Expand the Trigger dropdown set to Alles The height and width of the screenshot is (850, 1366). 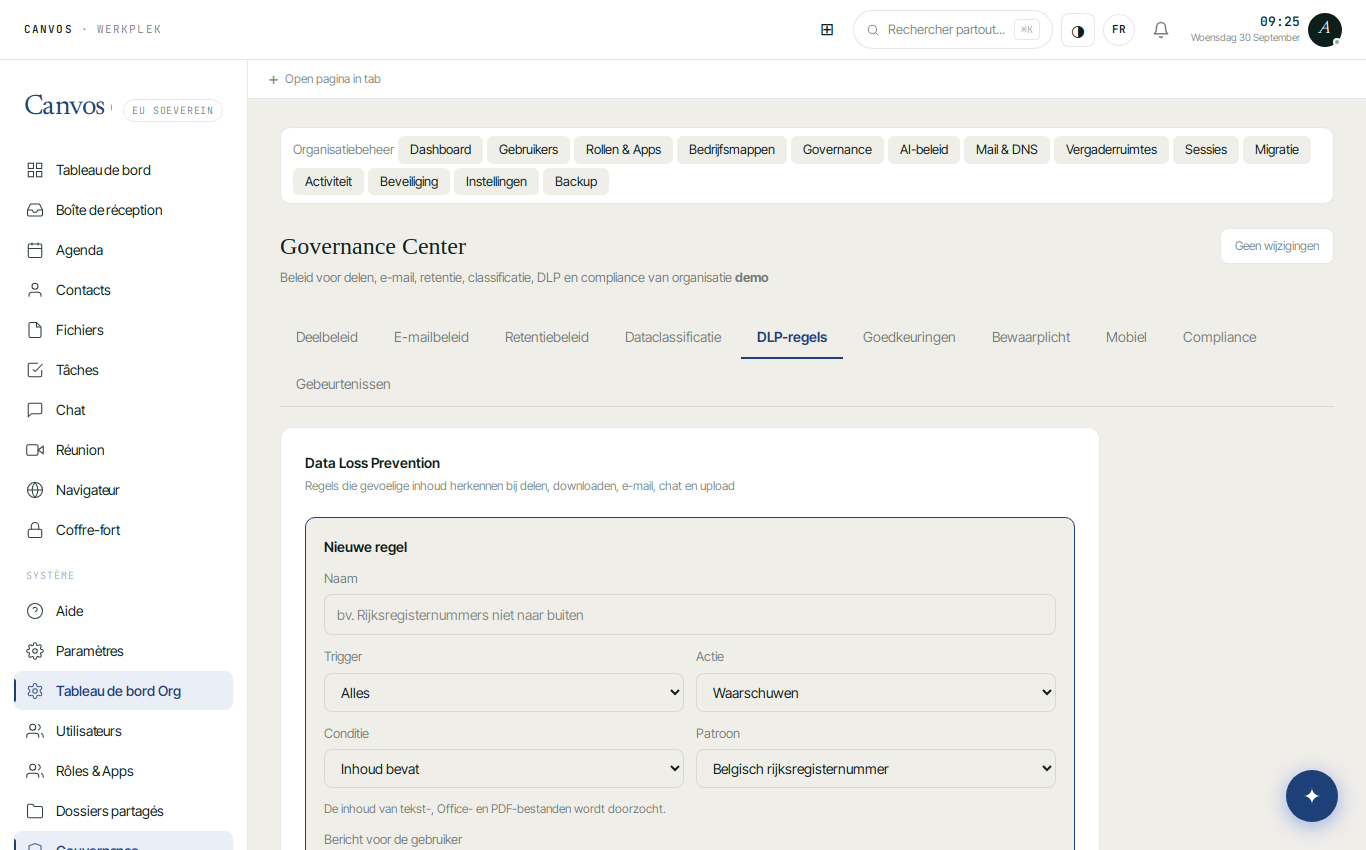[x=504, y=693]
